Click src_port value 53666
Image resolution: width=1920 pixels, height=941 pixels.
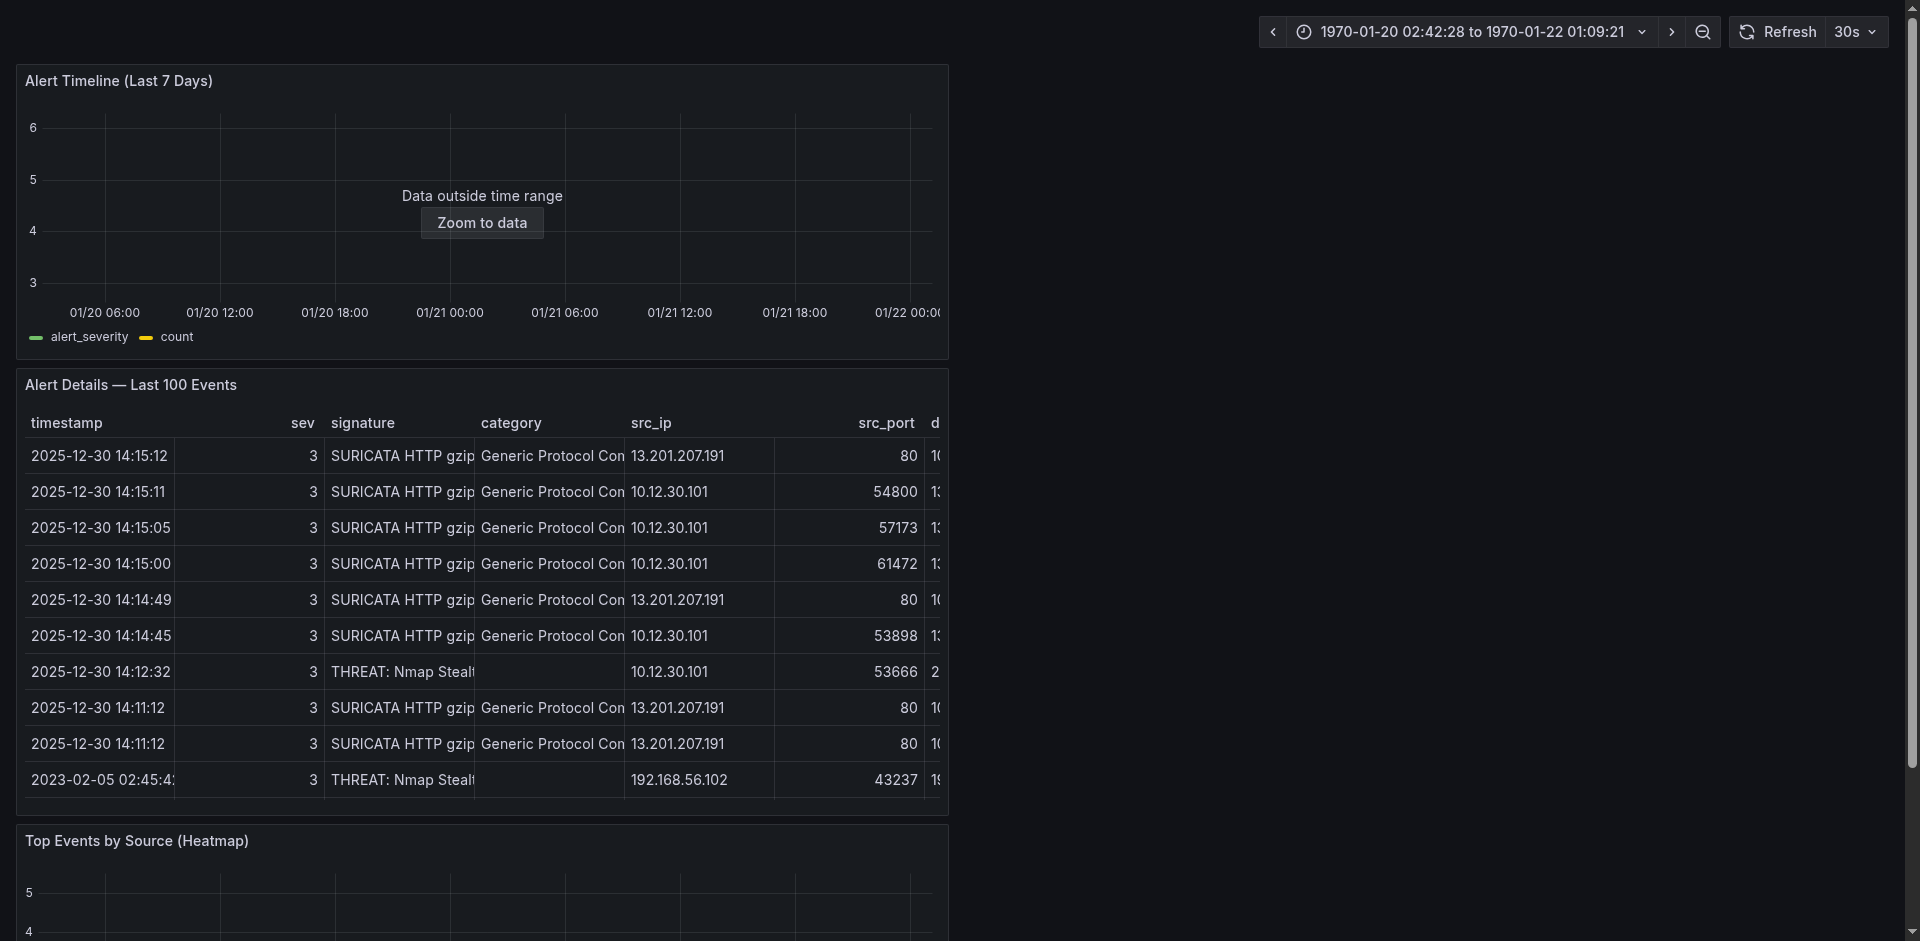click(x=895, y=672)
